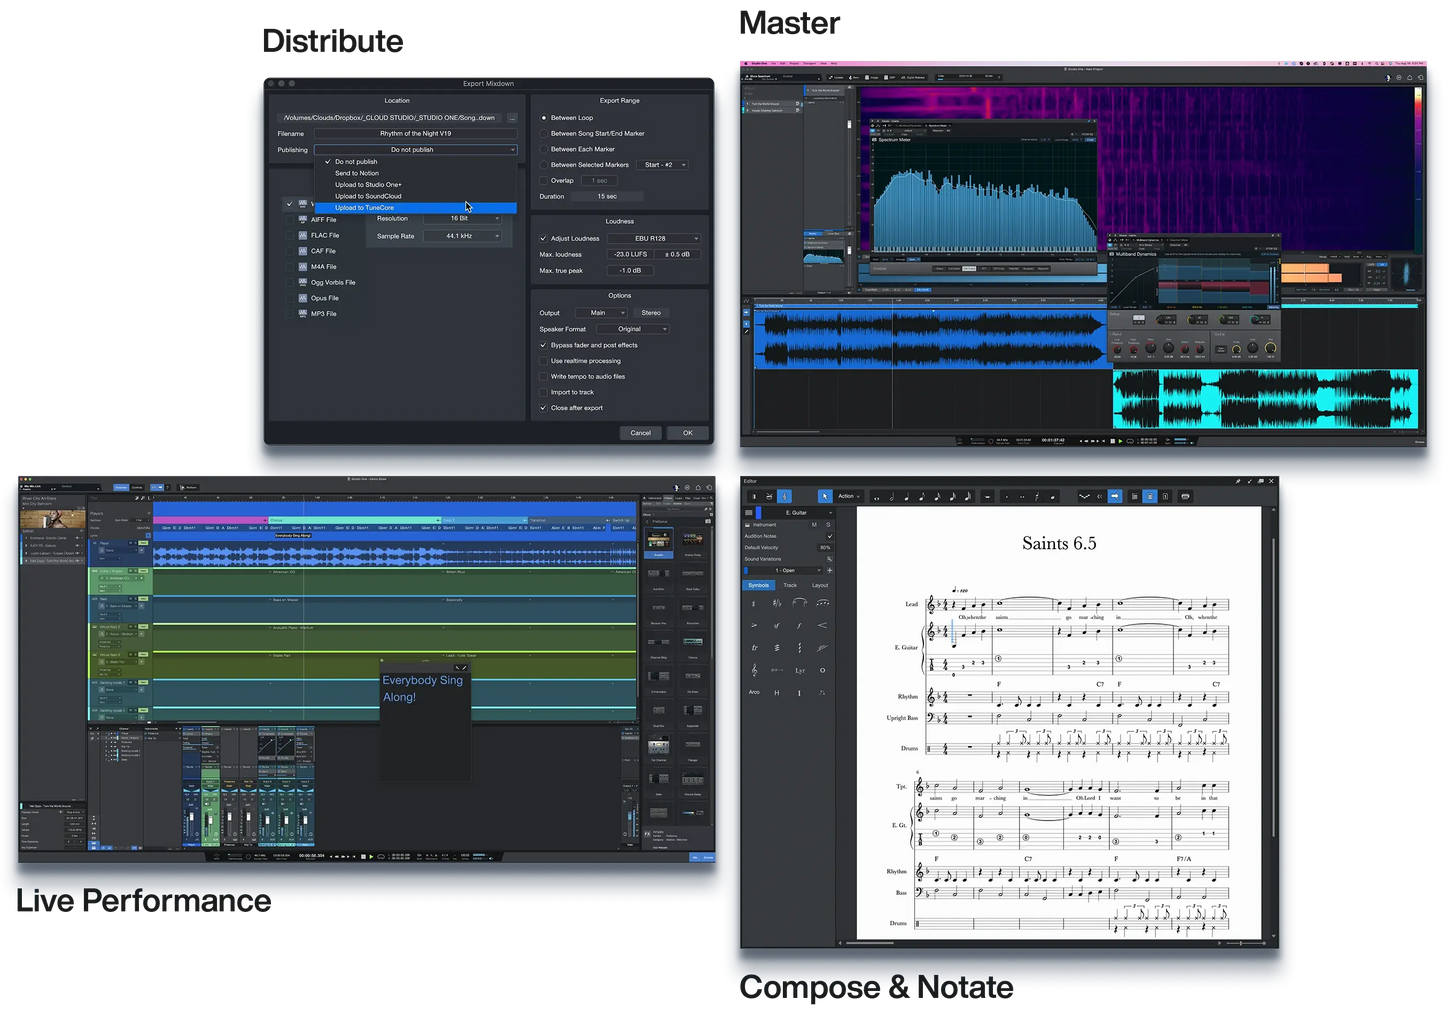Open the Speaker Format Original dropdown
This screenshot has width=1445, height=1015.
click(632, 329)
